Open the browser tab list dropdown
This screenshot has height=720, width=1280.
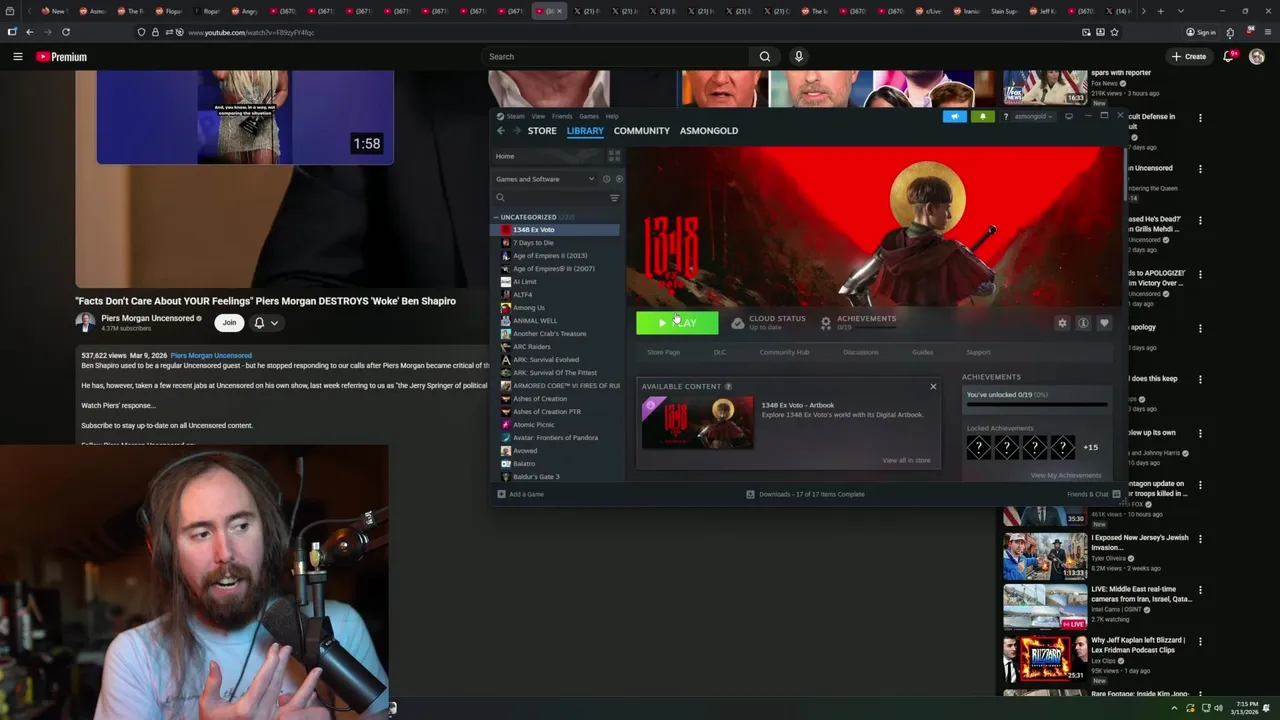tap(1181, 11)
